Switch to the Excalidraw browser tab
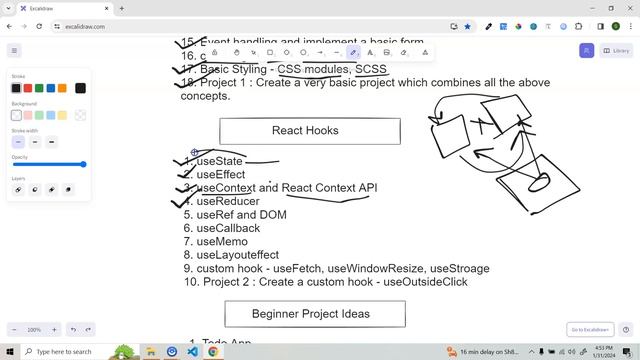 click(65, 9)
